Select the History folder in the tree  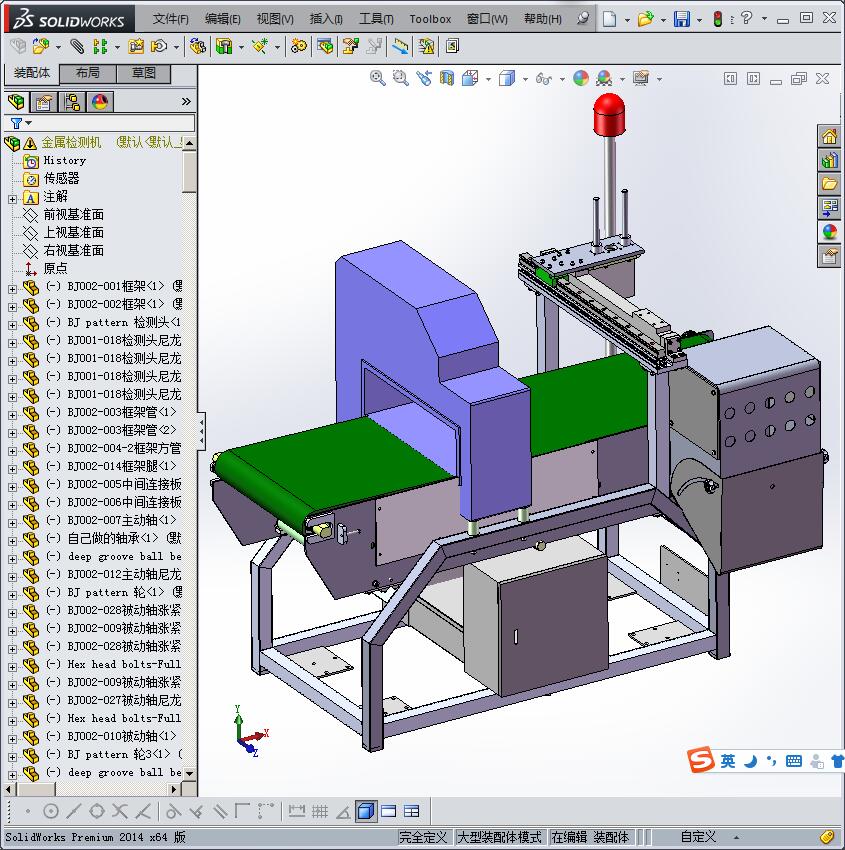64,160
